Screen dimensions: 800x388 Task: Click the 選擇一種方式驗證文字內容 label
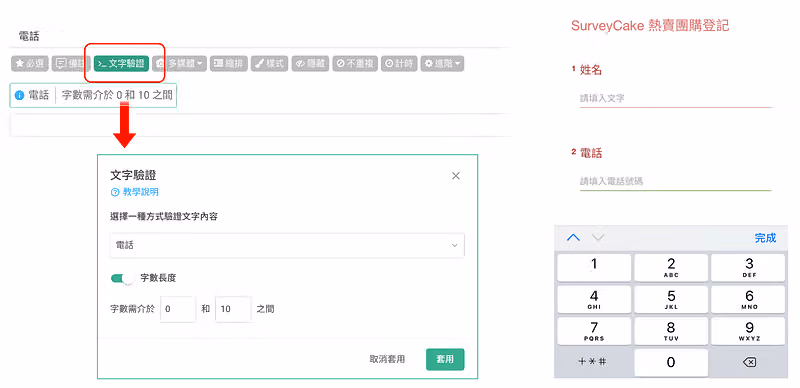tap(164, 216)
